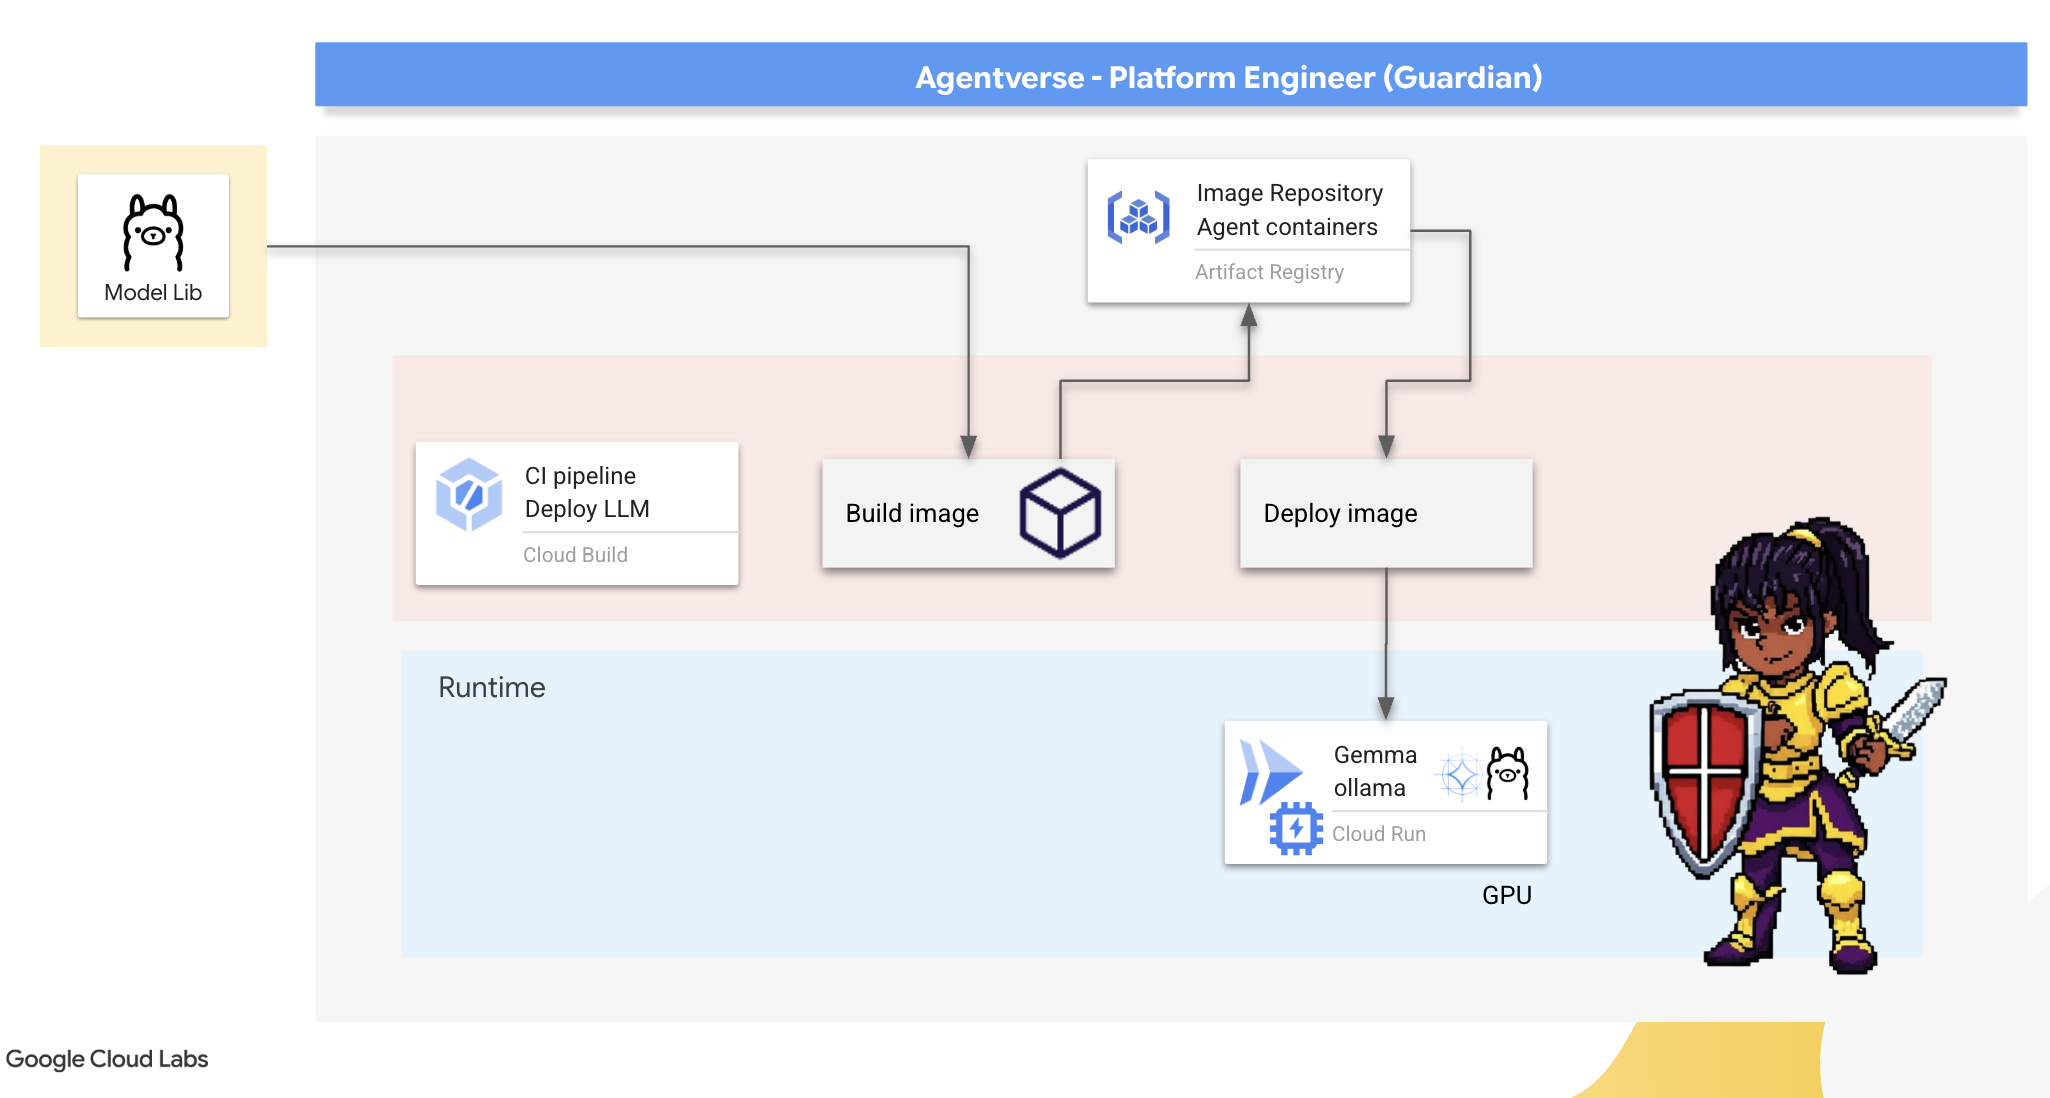This screenshot has width=2050, height=1098.
Task: Click the Gemma sparkle star icon
Action: click(1460, 775)
